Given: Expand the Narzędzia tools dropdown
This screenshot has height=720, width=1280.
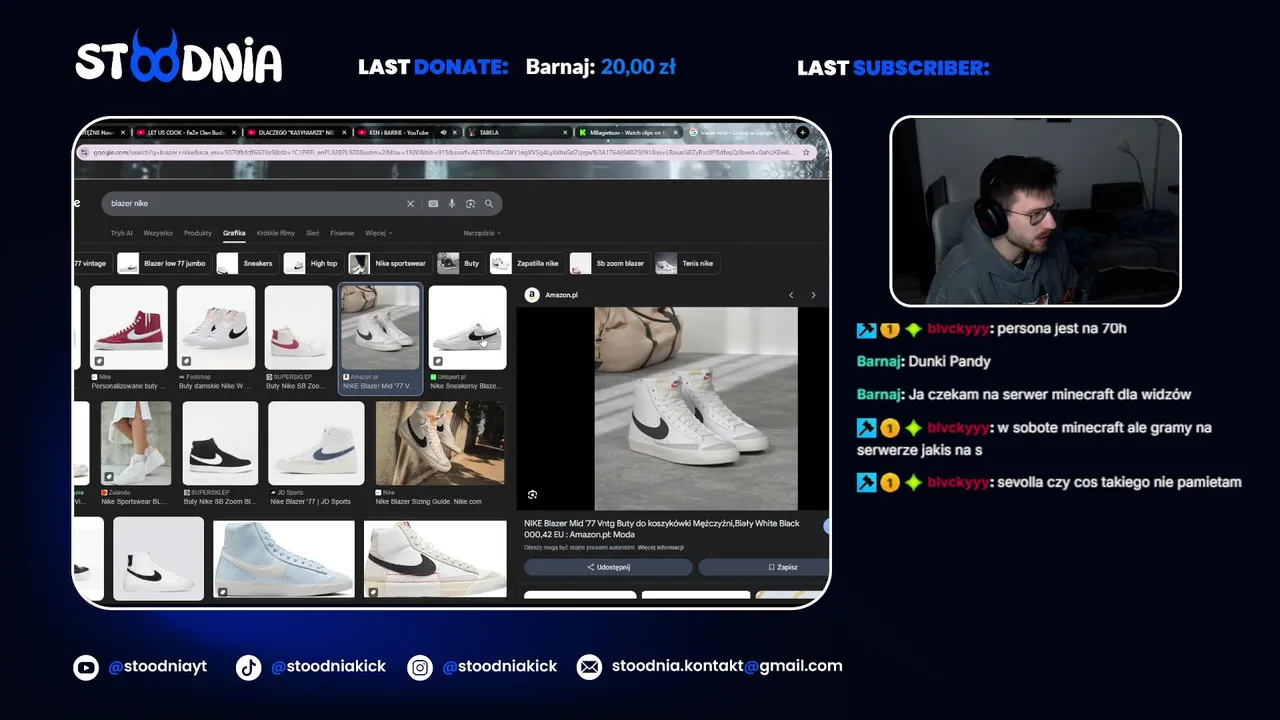Looking at the screenshot, I should point(482,233).
